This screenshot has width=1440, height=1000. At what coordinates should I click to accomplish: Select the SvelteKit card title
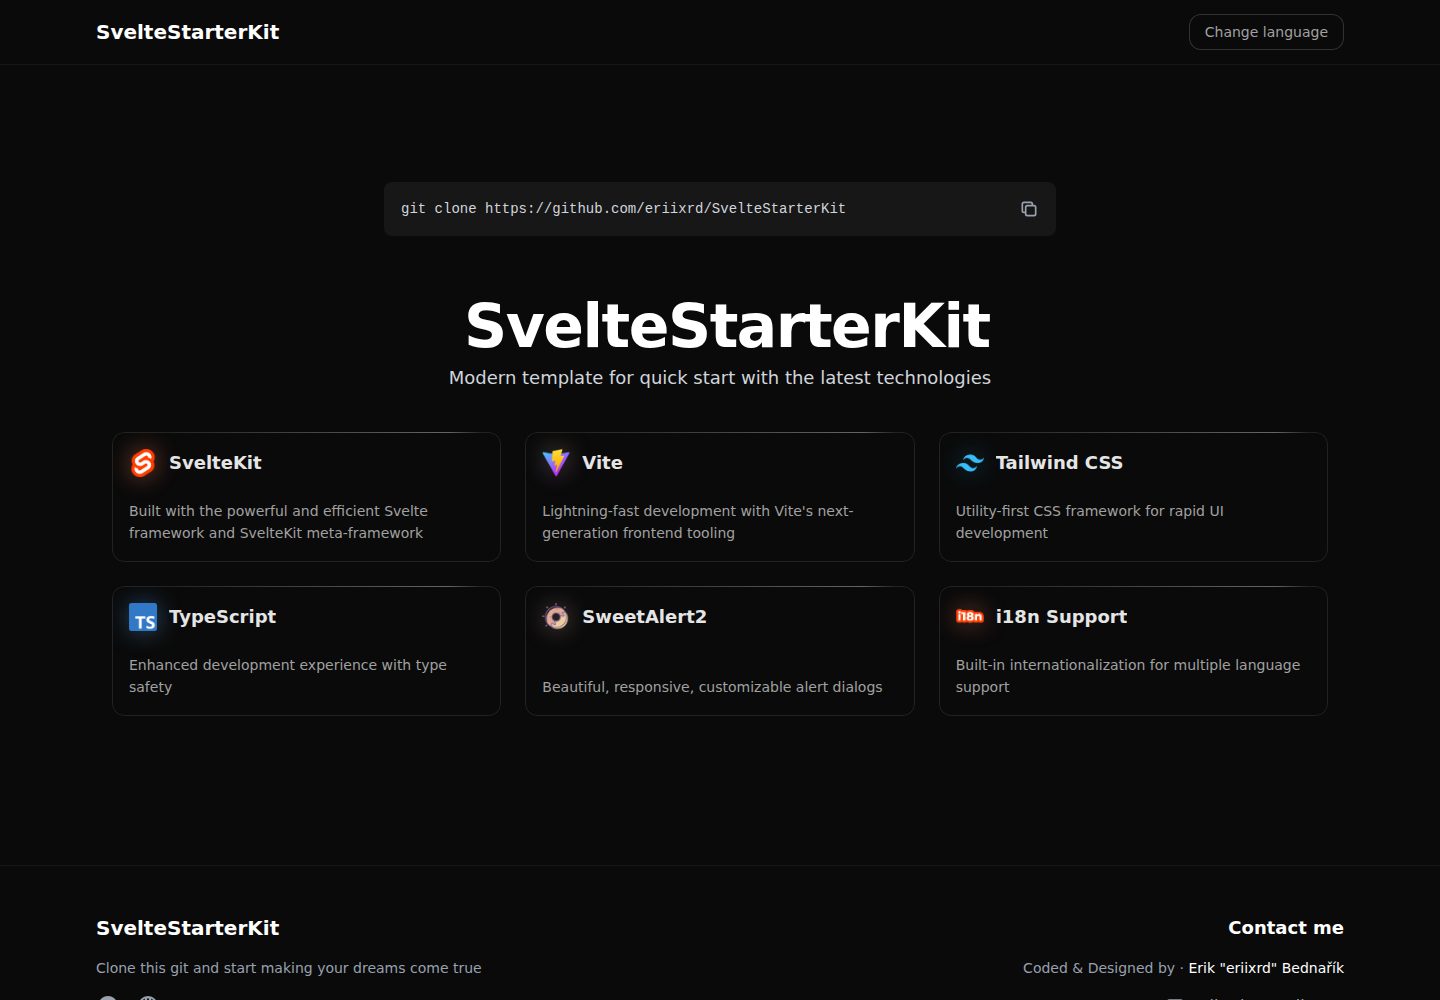215,463
